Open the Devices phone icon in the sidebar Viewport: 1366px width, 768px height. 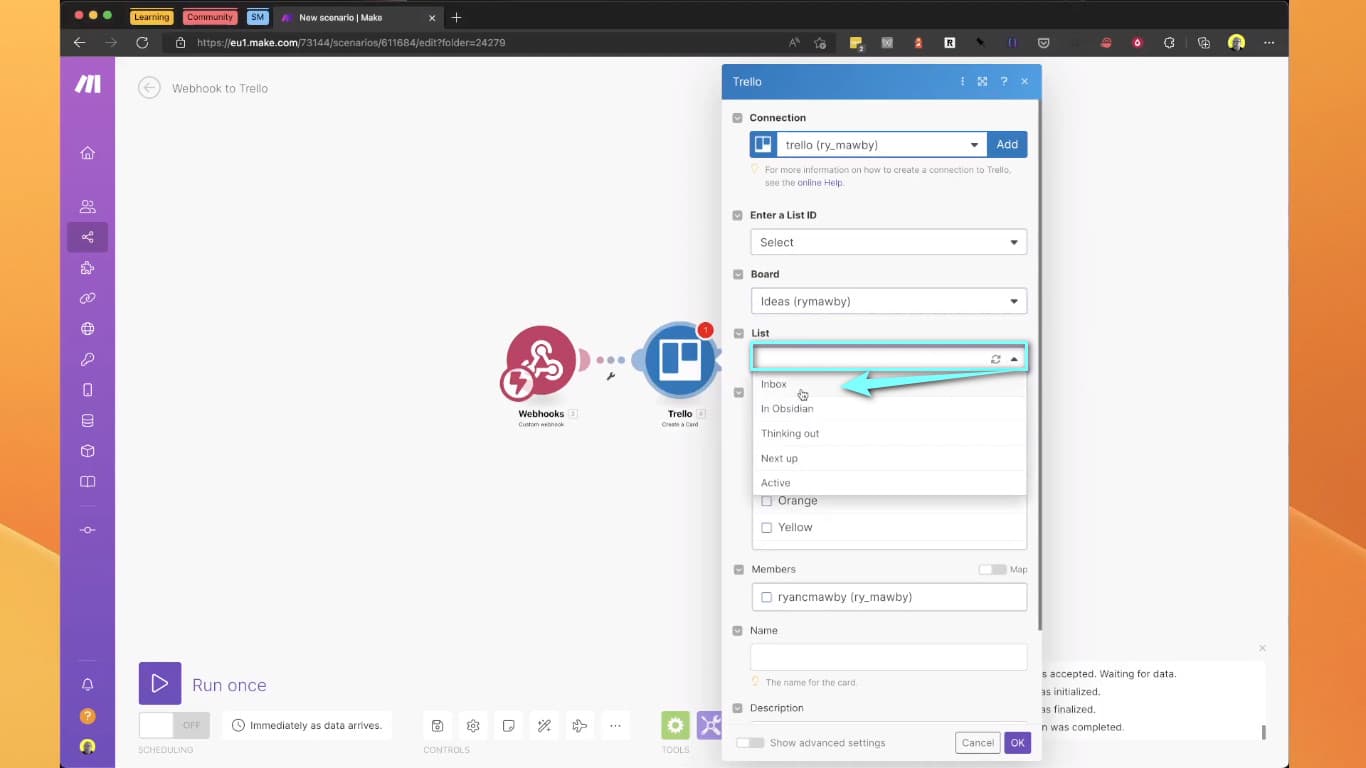(x=88, y=390)
